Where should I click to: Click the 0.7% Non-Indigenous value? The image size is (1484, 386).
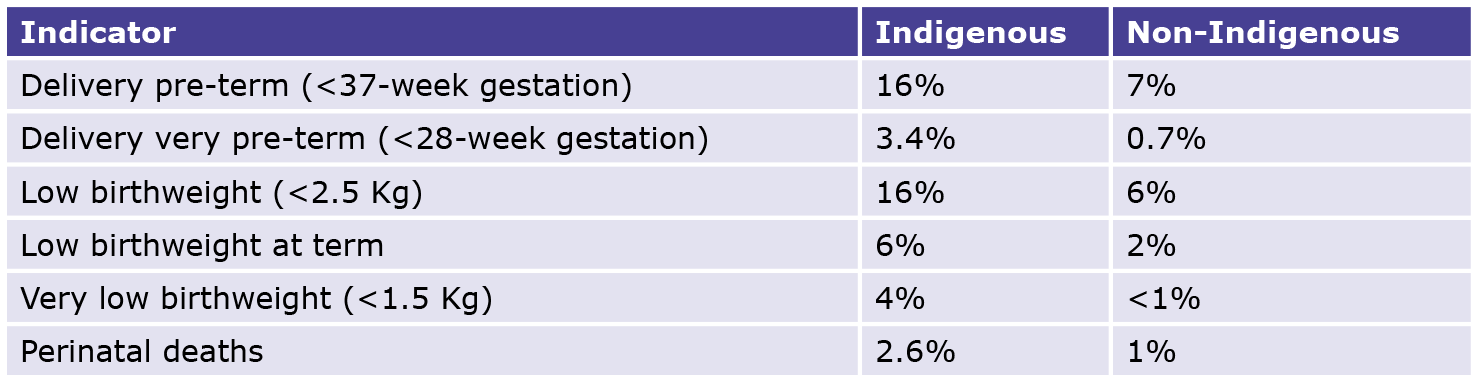[1166, 139]
